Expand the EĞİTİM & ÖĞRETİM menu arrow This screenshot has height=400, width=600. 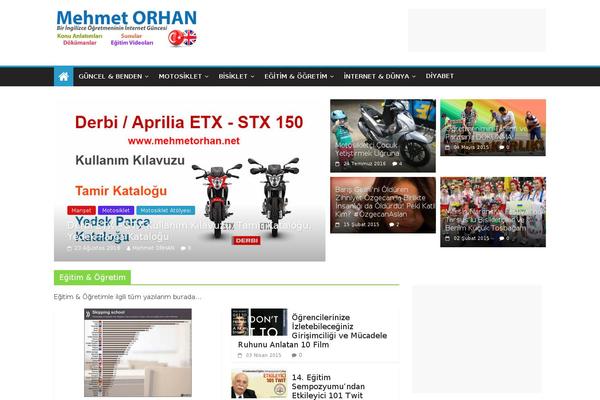[332, 77]
